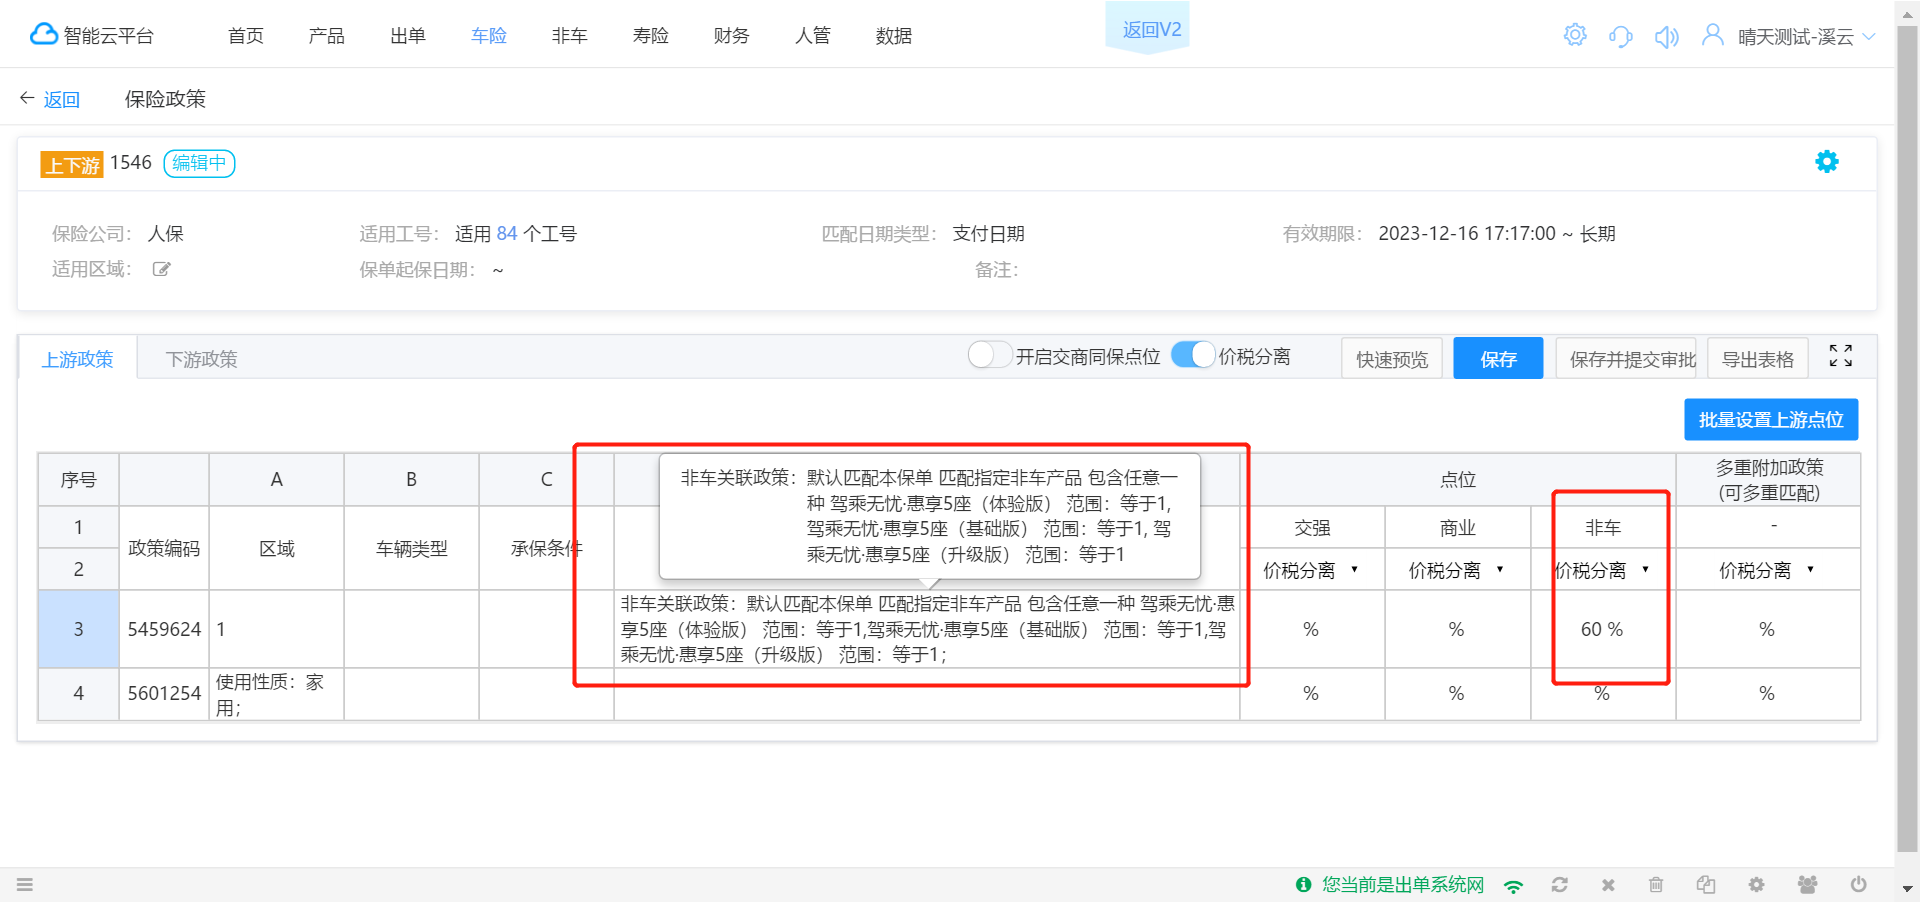Click 使用性质:家用 cell
The height and width of the screenshot is (902, 1920).
[x=276, y=694]
